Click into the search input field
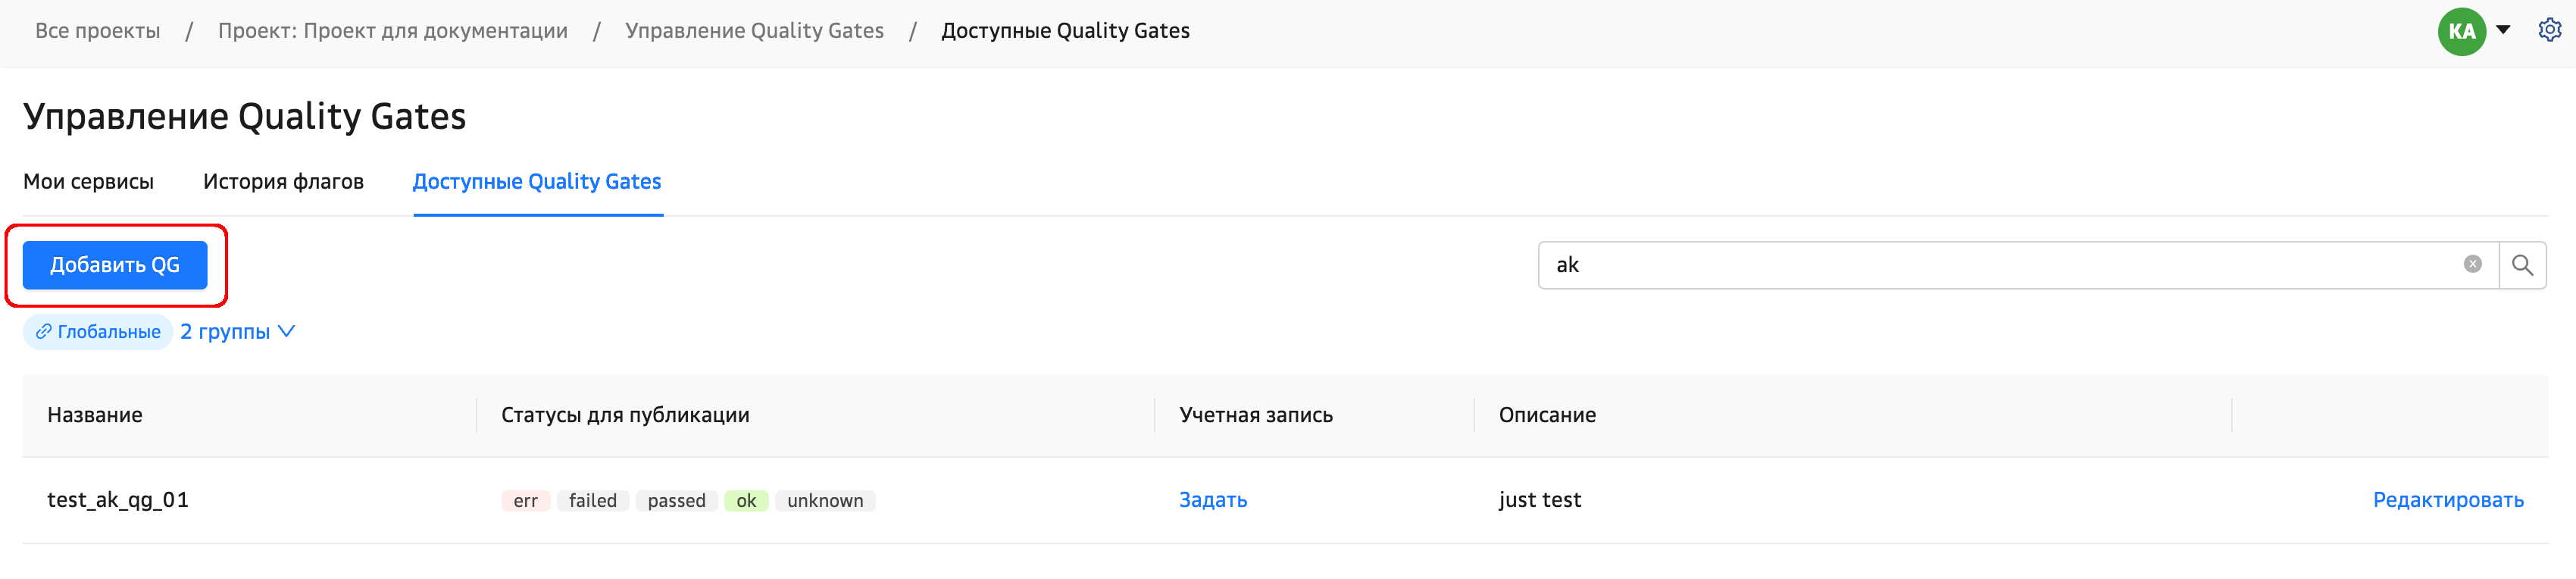This screenshot has width=2576, height=579. [2000, 265]
